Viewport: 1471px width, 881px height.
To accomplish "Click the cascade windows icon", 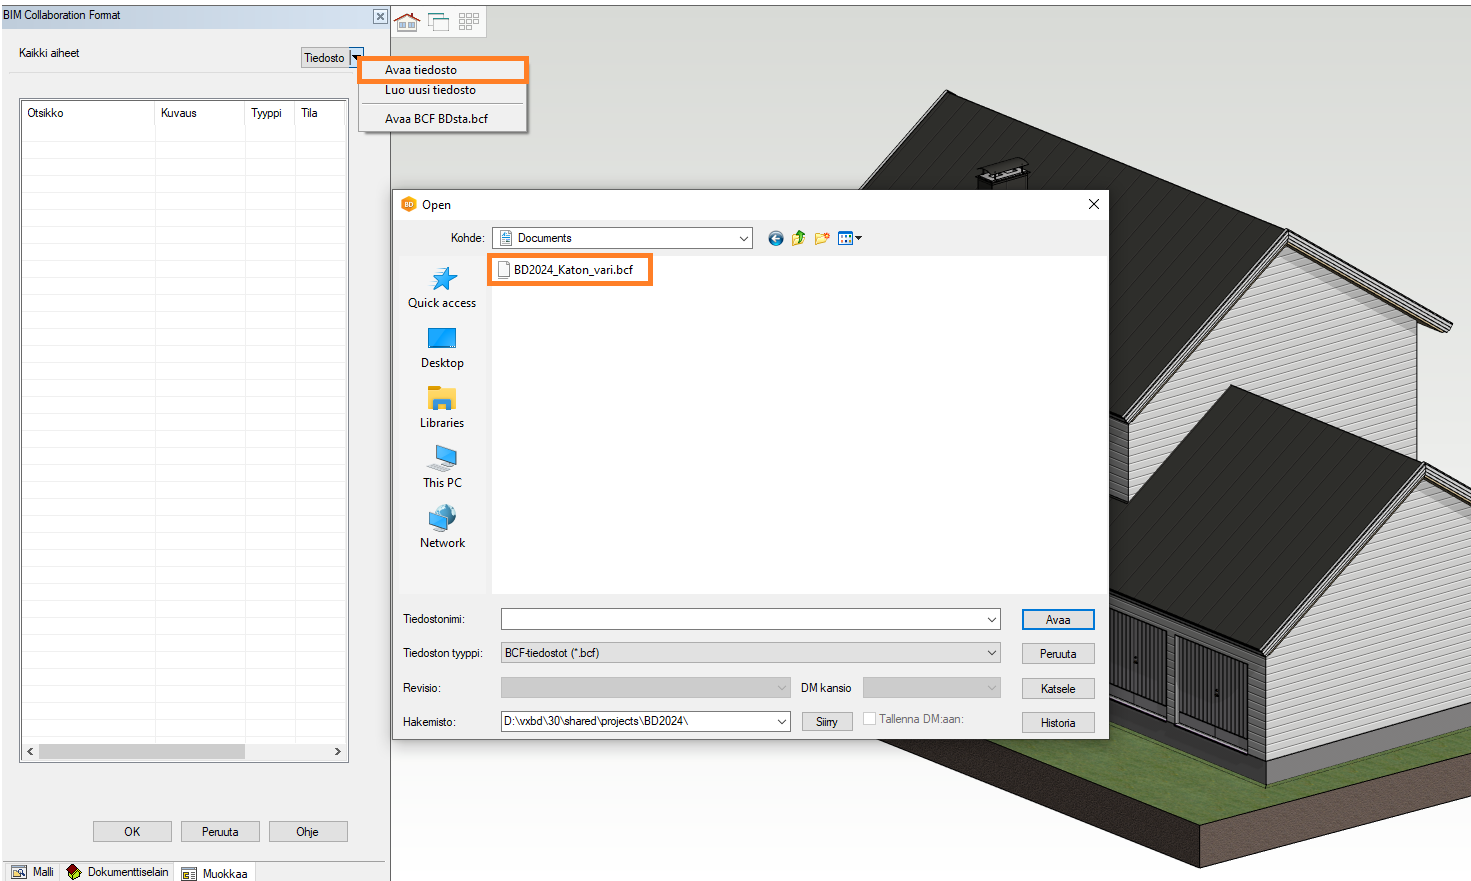I will (438, 22).
